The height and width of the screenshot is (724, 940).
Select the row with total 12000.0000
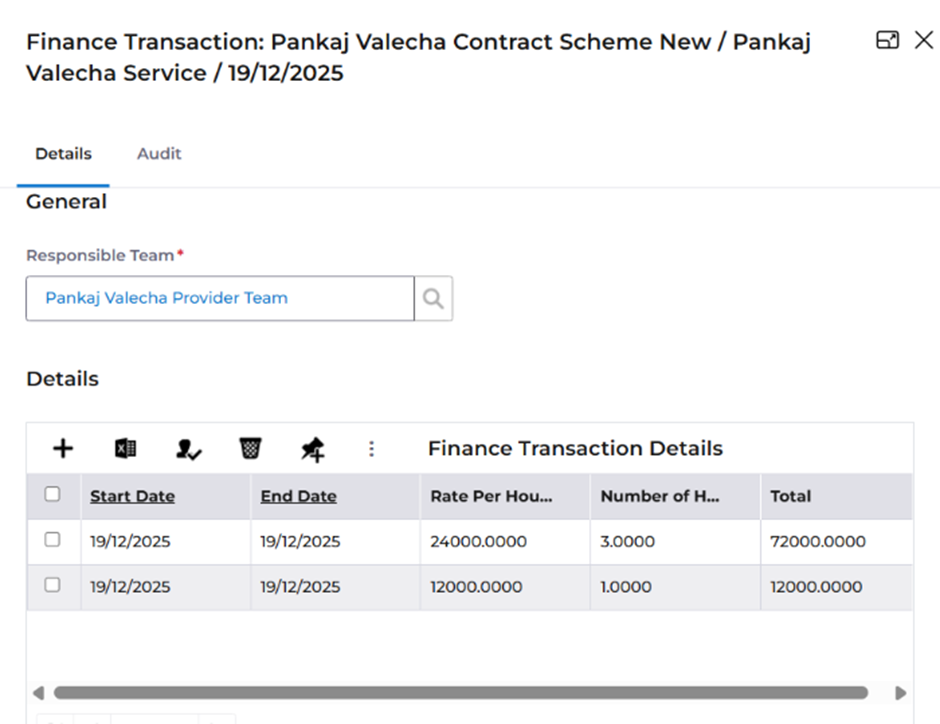[x=53, y=585]
